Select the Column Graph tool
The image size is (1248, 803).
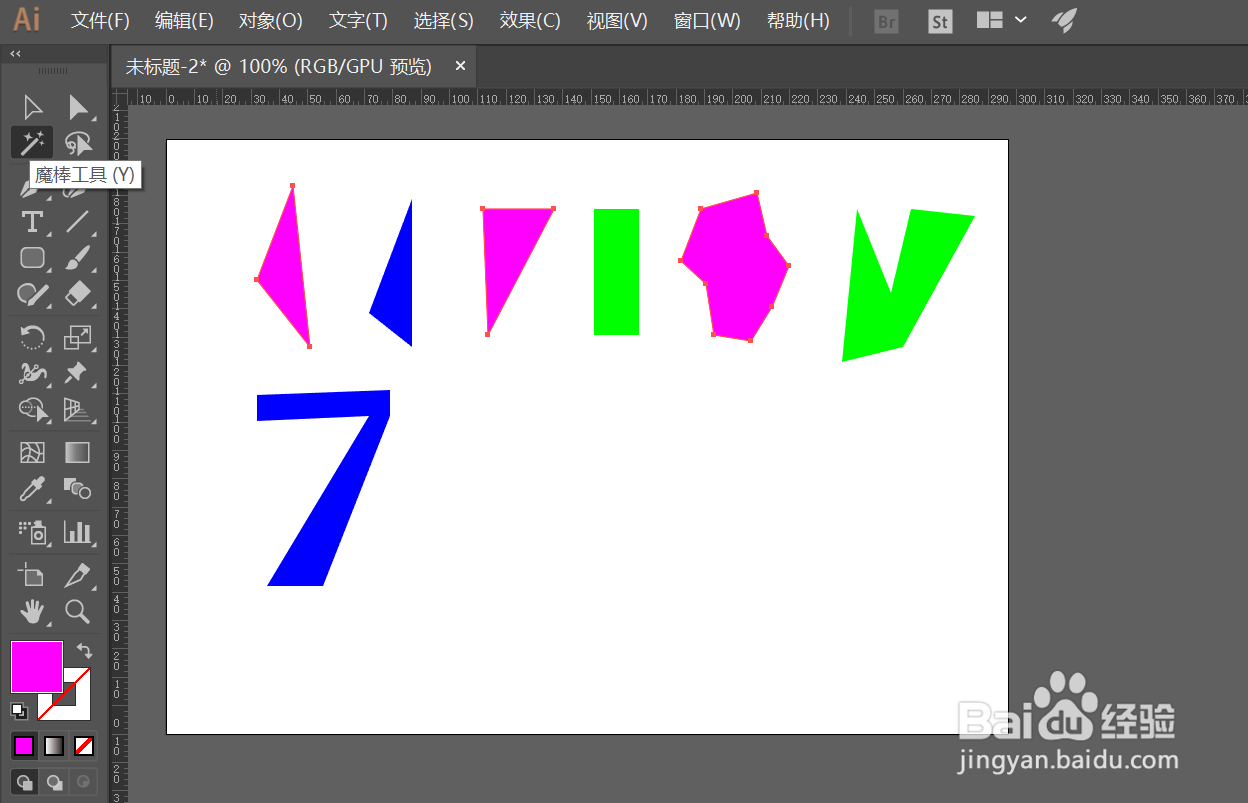tap(78, 532)
